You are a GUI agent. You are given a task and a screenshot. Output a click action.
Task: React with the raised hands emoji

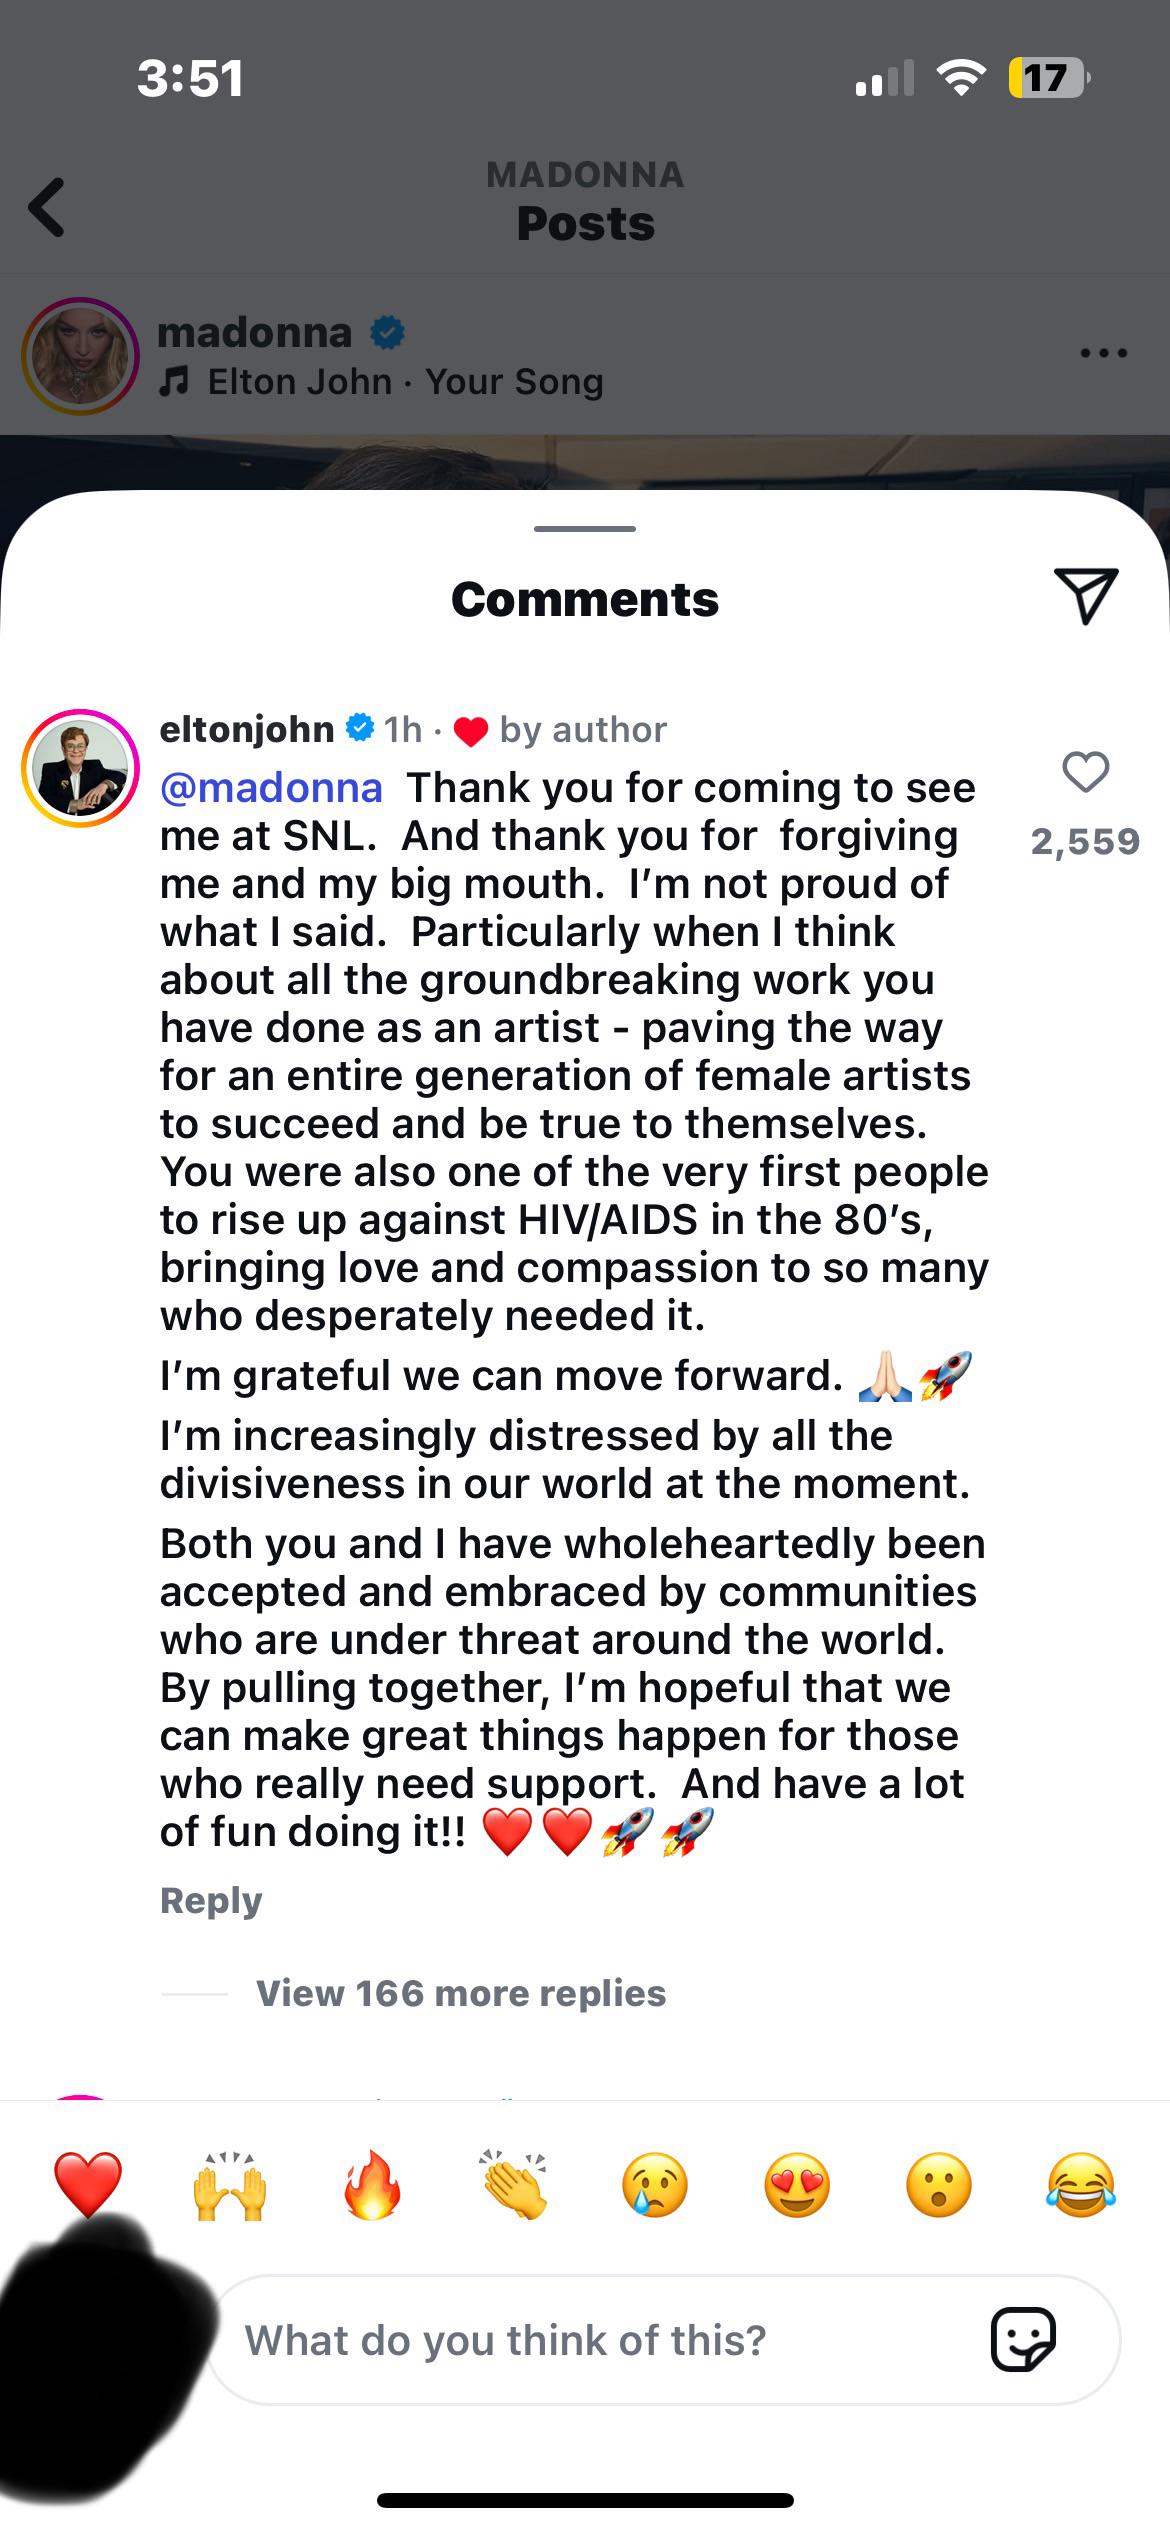click(230, 2185)
